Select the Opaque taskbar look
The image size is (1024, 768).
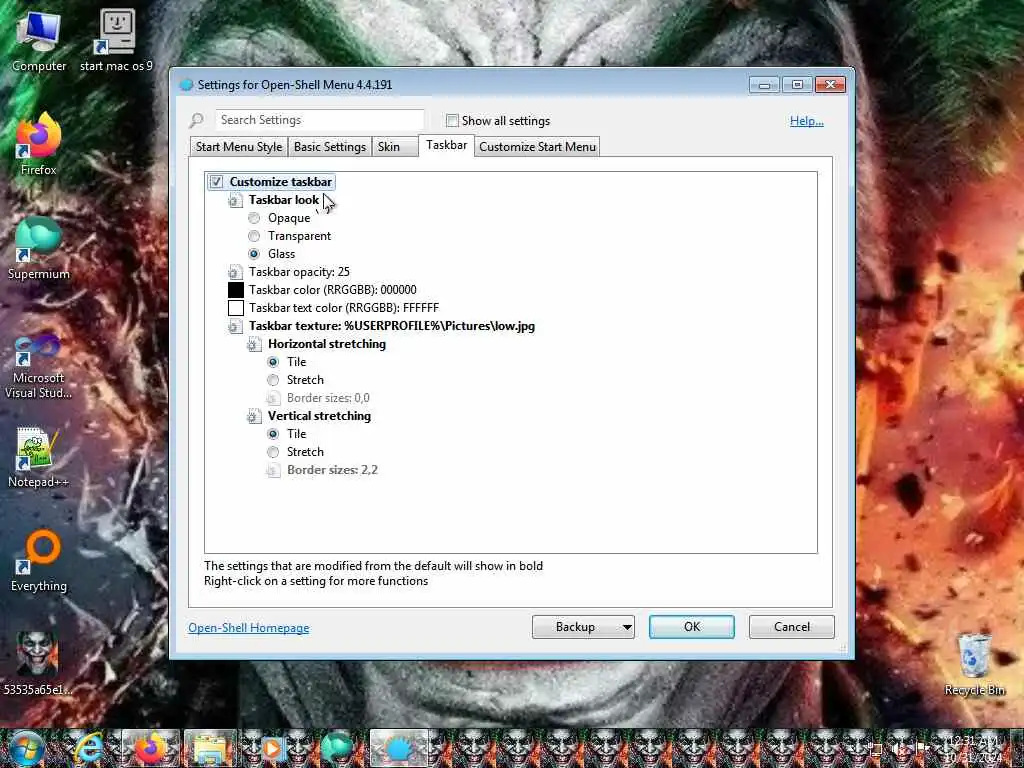[x=254, y=218]
